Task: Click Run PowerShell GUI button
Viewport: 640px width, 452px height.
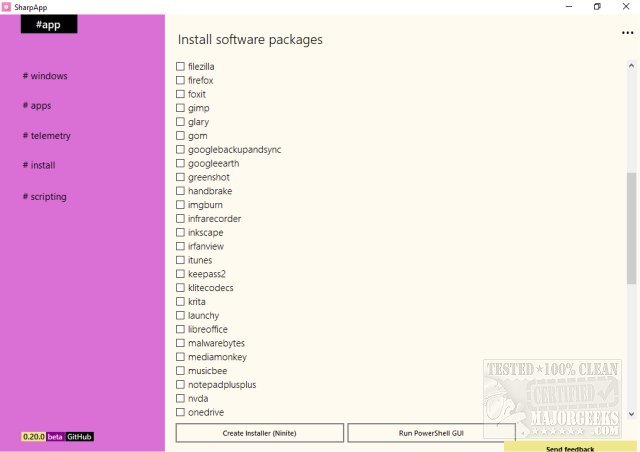Action: 431,433
